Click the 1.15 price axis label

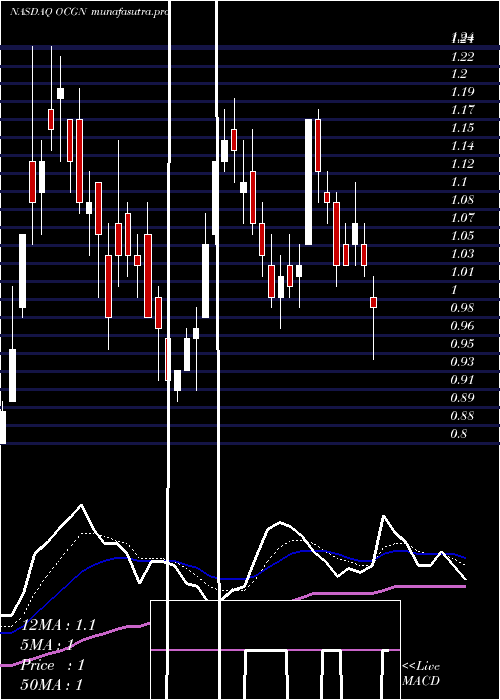tap(462, 128)
